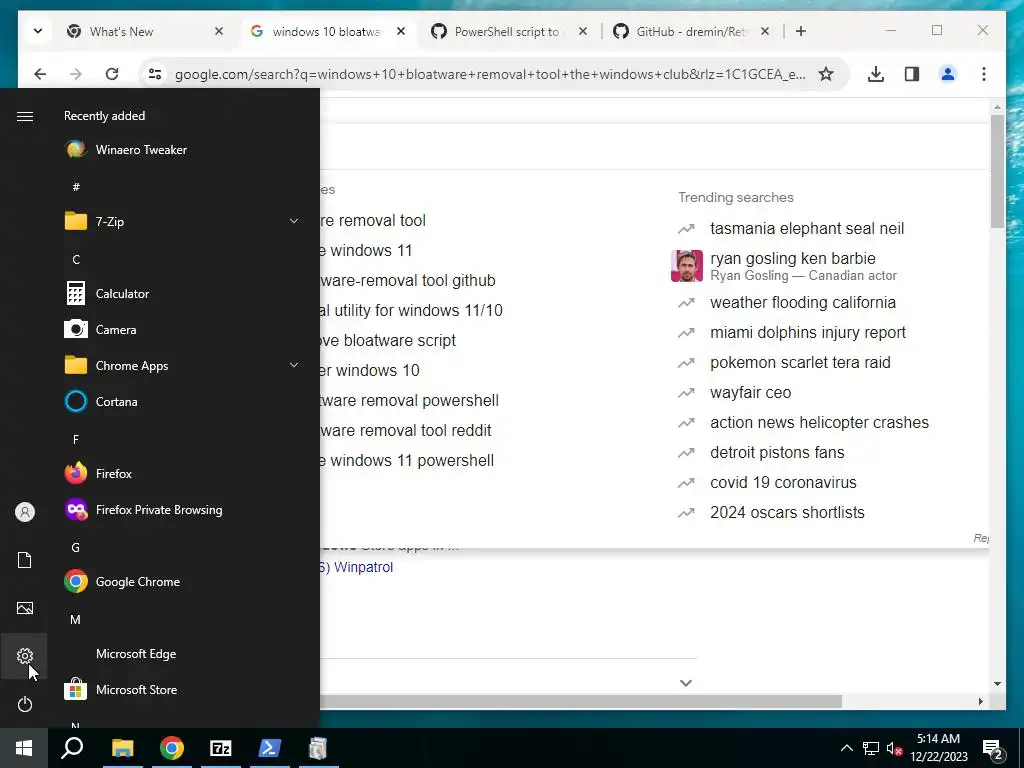Click the down chevron on Google page
The width and height of the screenshot is (1024, 768).
pyautogui.click(x=685, y=683)
